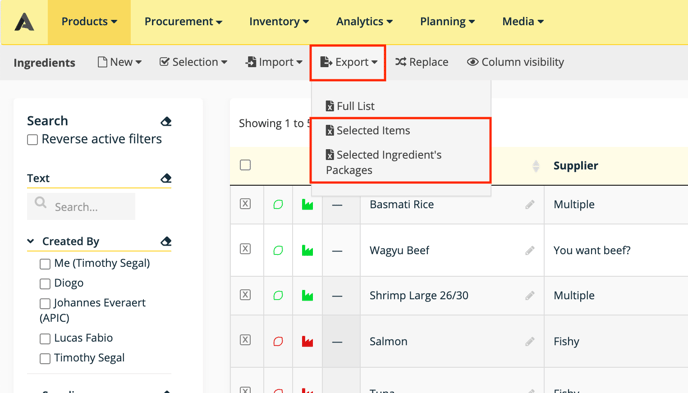Click the name column sort arrows

pyautogui.click(x=535, y=166)
